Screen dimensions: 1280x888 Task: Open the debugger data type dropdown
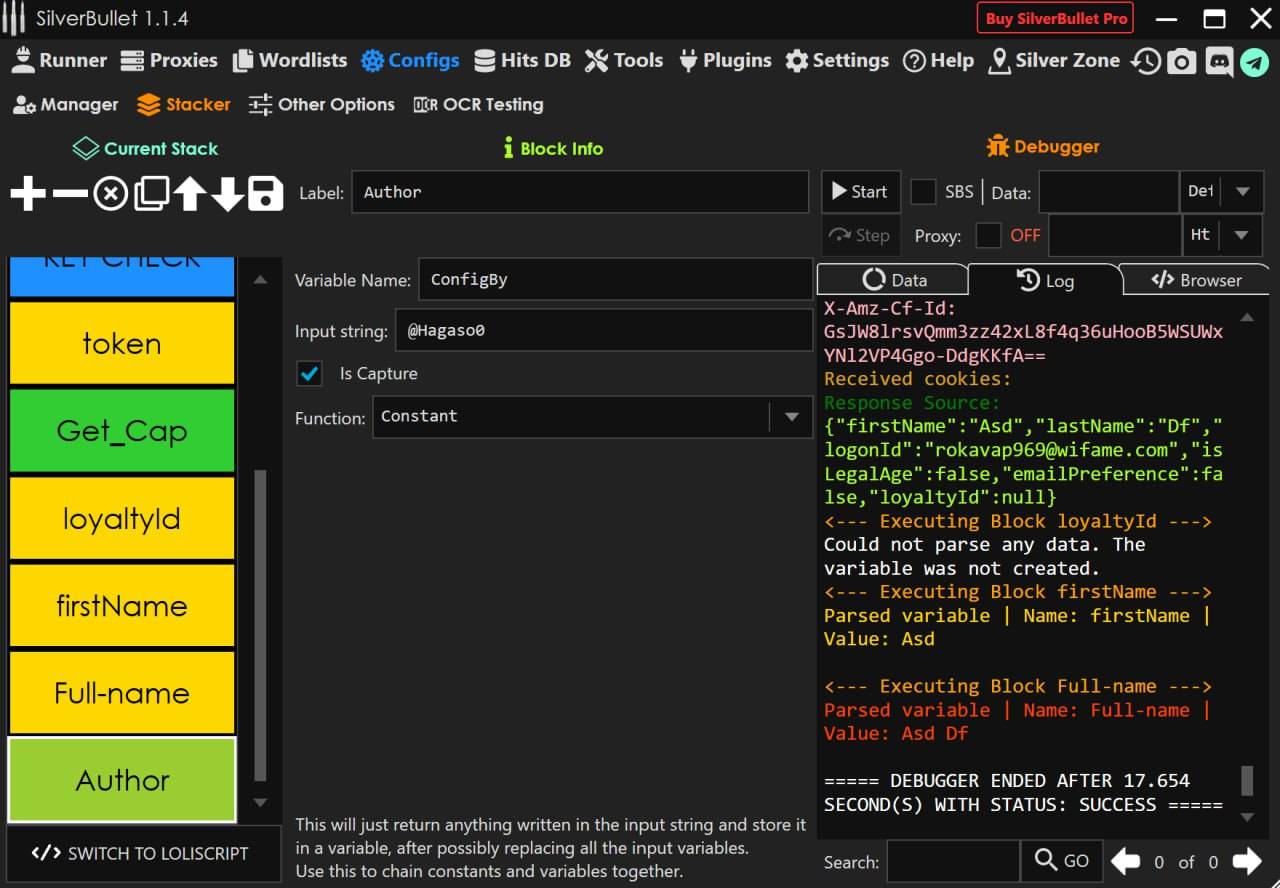coord(1242,192)
